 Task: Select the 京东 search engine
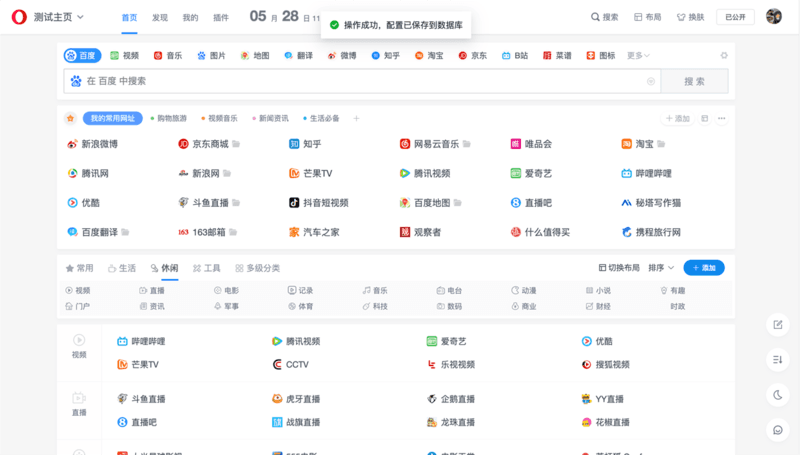coord(472,56)
